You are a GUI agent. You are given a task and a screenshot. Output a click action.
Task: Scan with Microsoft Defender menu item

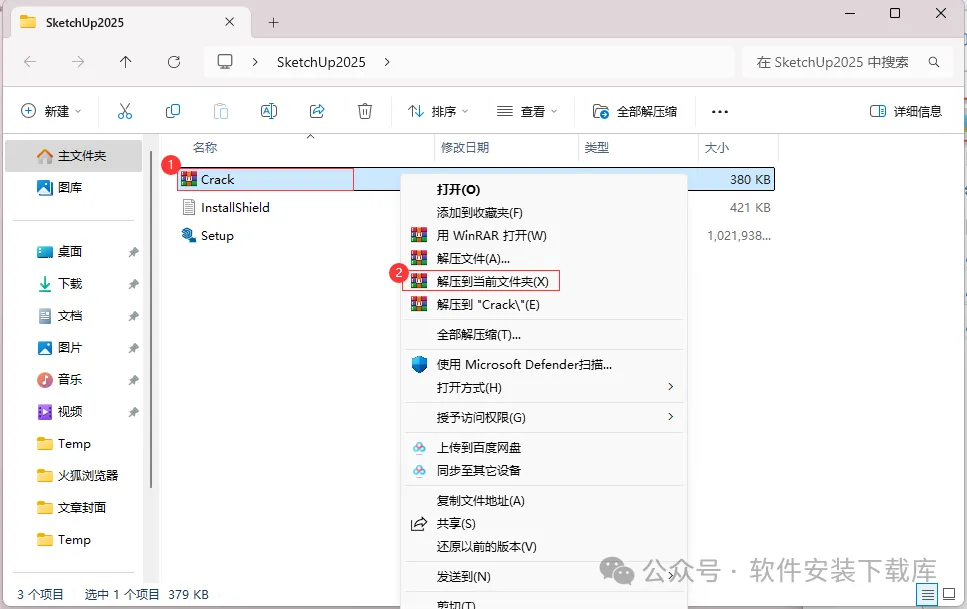(x=544, y=364)
